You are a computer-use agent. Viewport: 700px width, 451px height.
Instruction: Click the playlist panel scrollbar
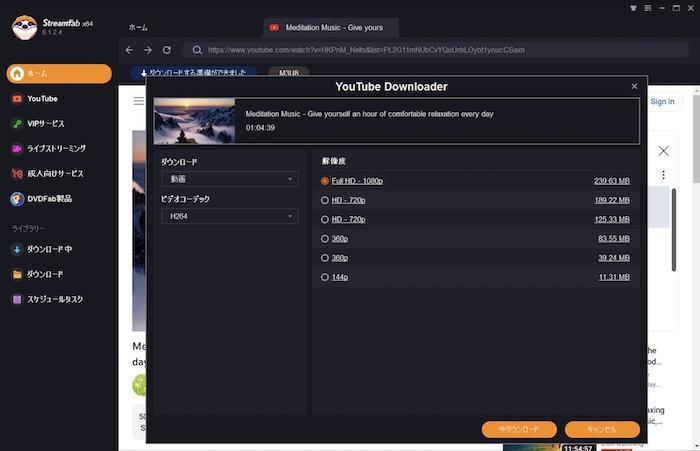674,230
